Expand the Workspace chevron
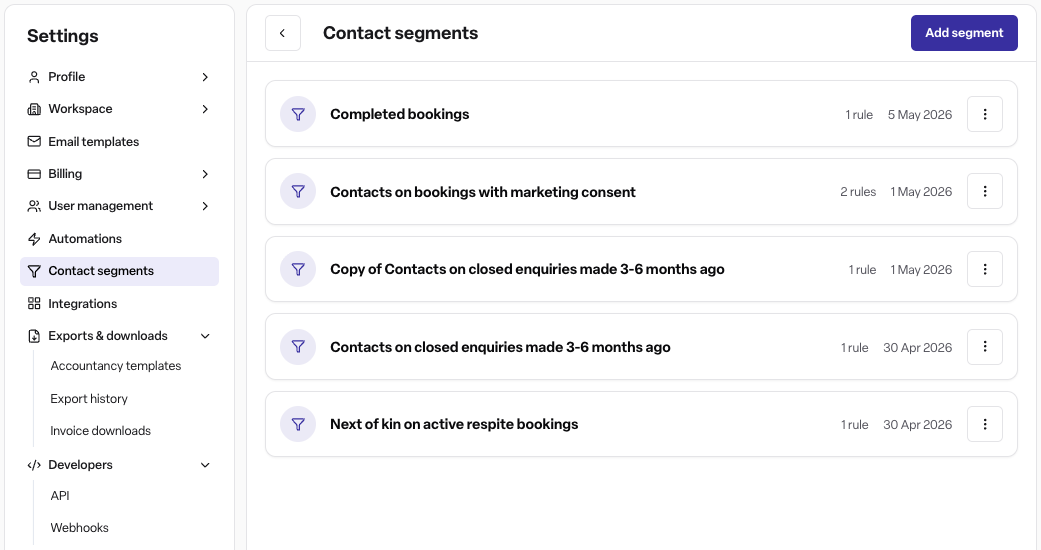The image size is (1041, 550). 205,109
